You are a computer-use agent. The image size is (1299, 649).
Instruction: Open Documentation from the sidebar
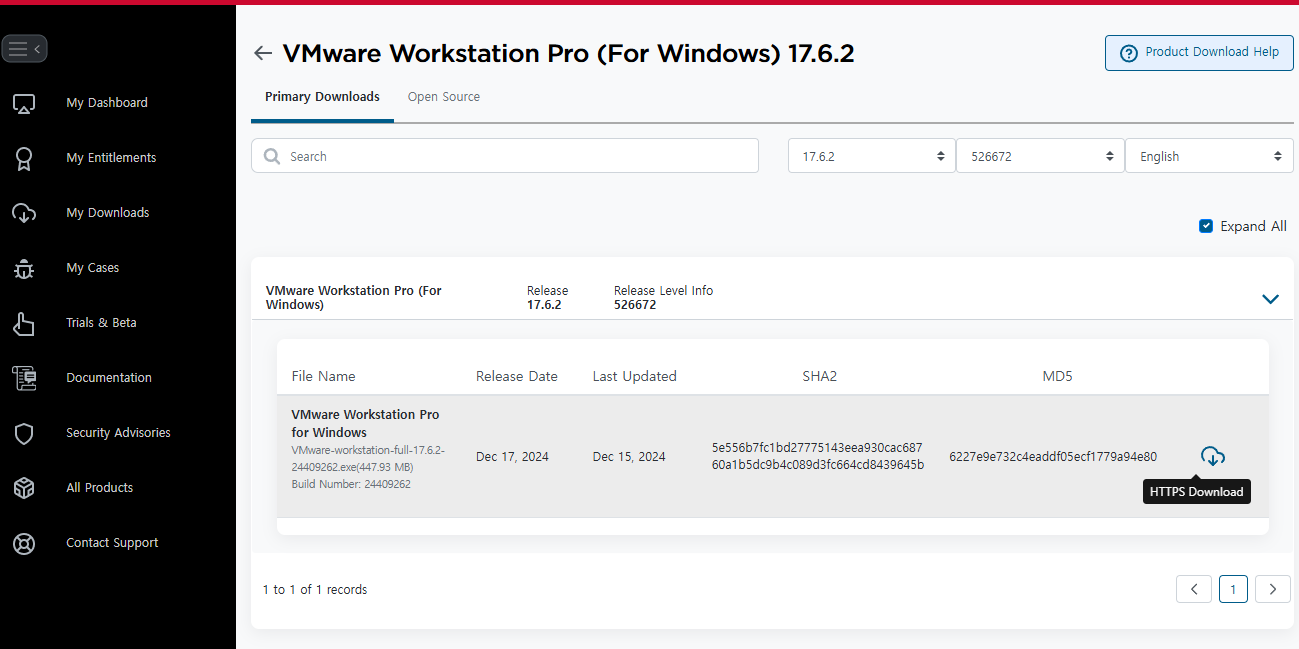point(109,378)
